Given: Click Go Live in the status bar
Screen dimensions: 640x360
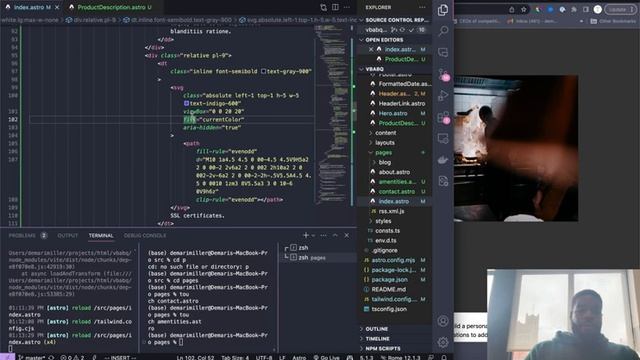Looking at the screenshot, I should tap(327, 358).
